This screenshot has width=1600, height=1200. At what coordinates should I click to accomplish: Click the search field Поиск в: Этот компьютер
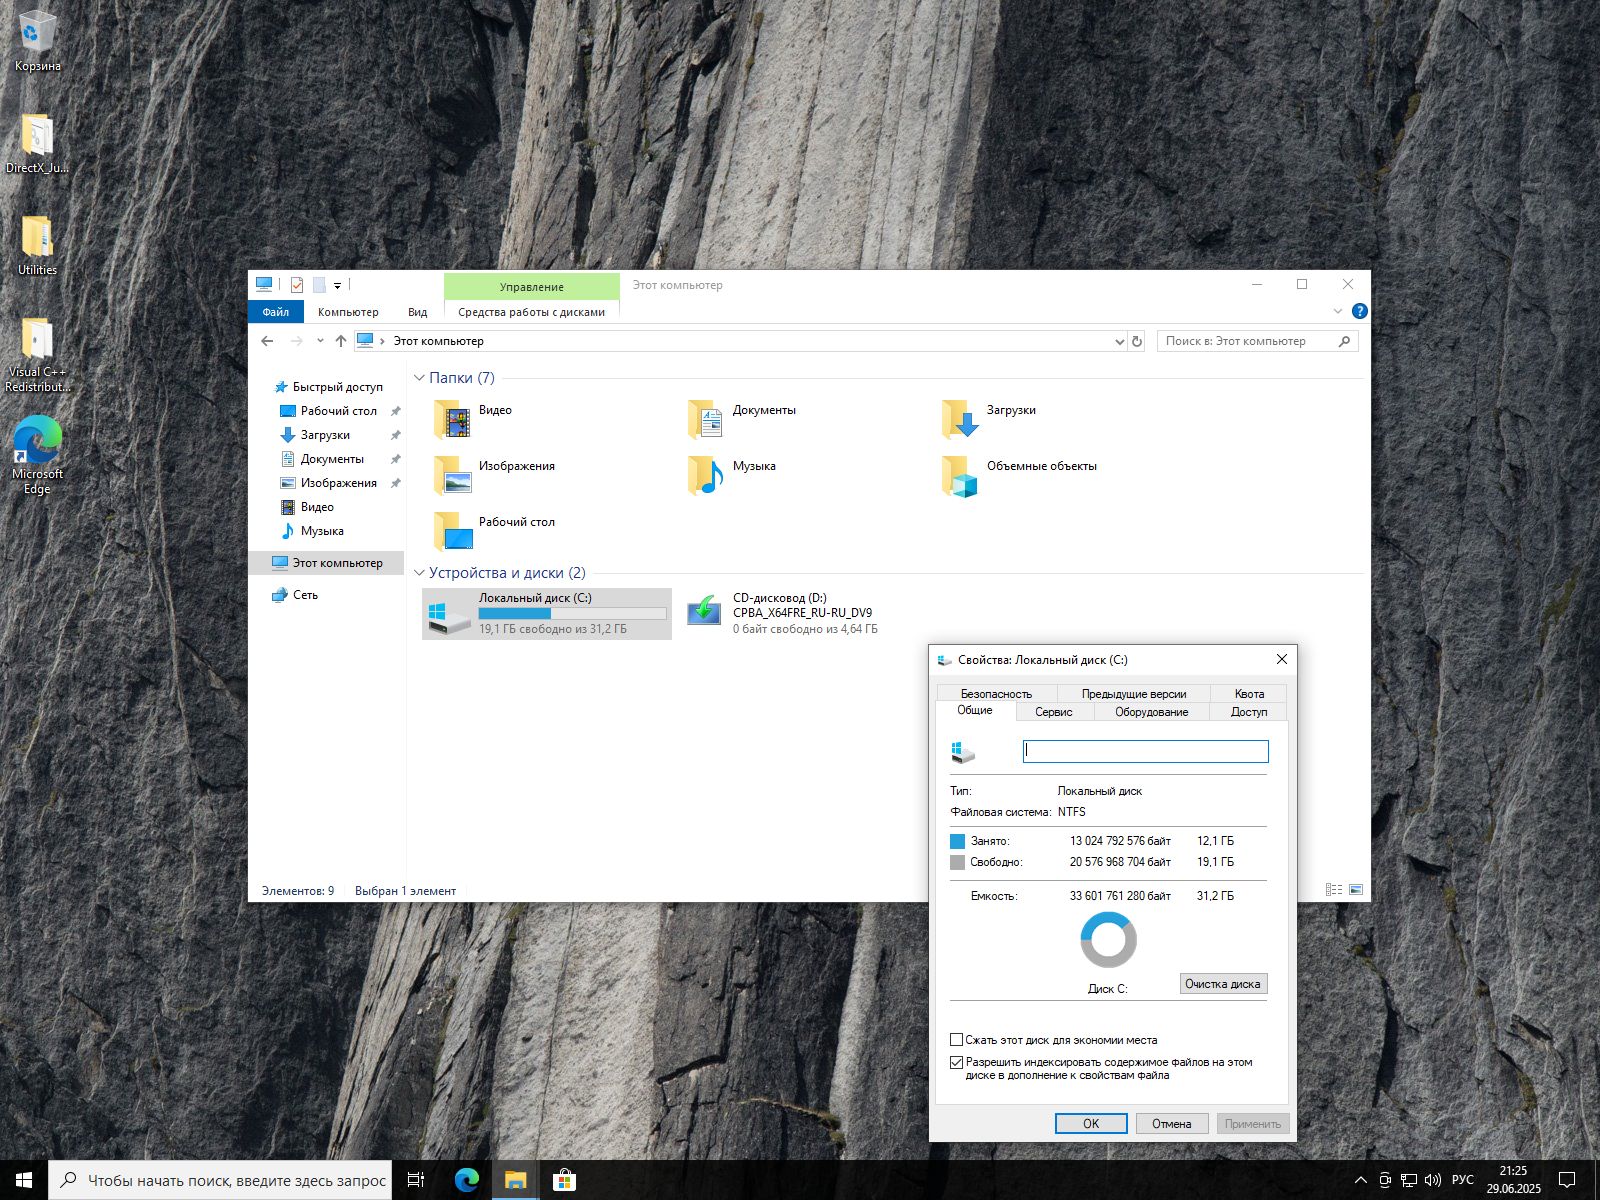[x=1257, y=341]
